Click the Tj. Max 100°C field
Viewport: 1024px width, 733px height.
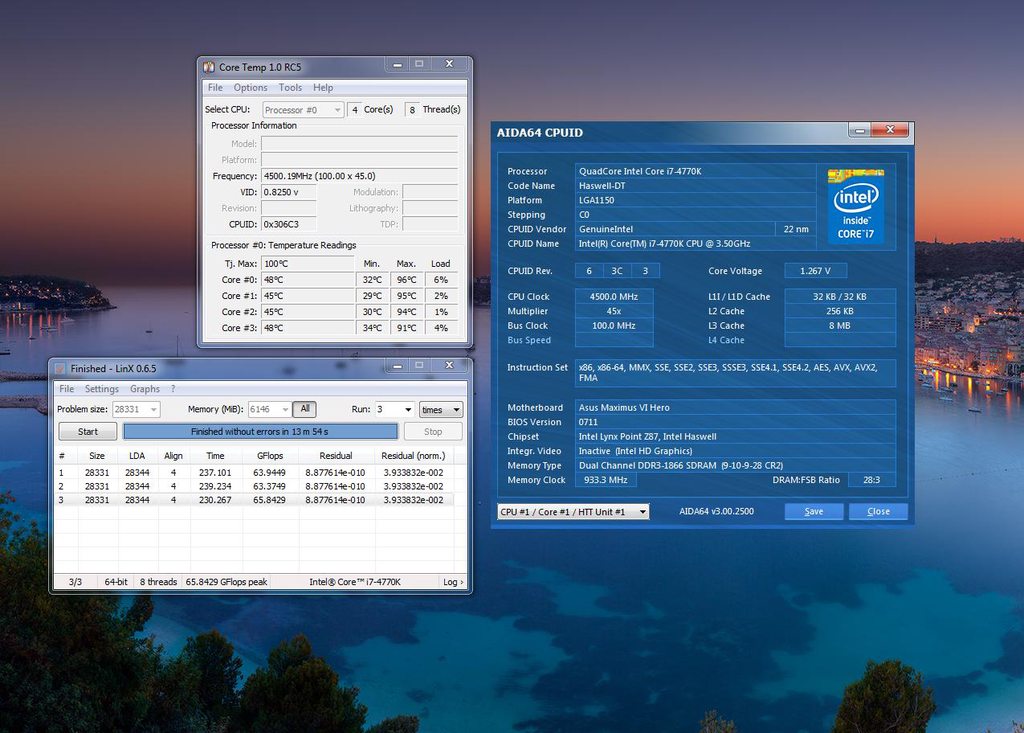pos(308,263)
